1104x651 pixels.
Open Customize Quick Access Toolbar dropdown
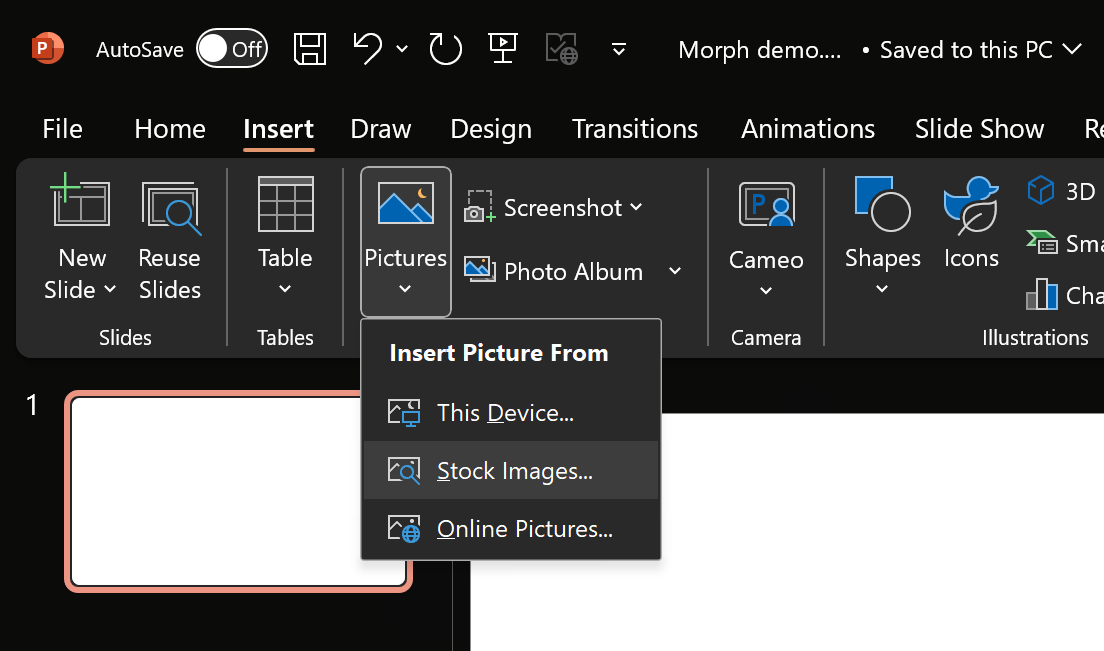[619, 49]
